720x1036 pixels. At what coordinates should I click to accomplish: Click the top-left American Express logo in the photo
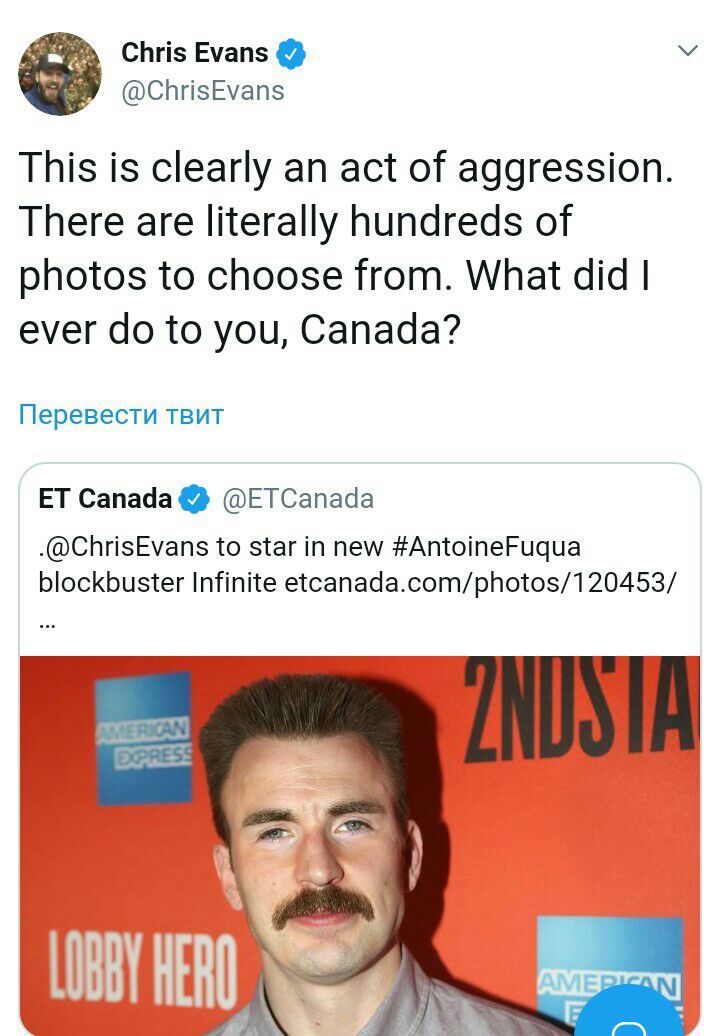143,738
